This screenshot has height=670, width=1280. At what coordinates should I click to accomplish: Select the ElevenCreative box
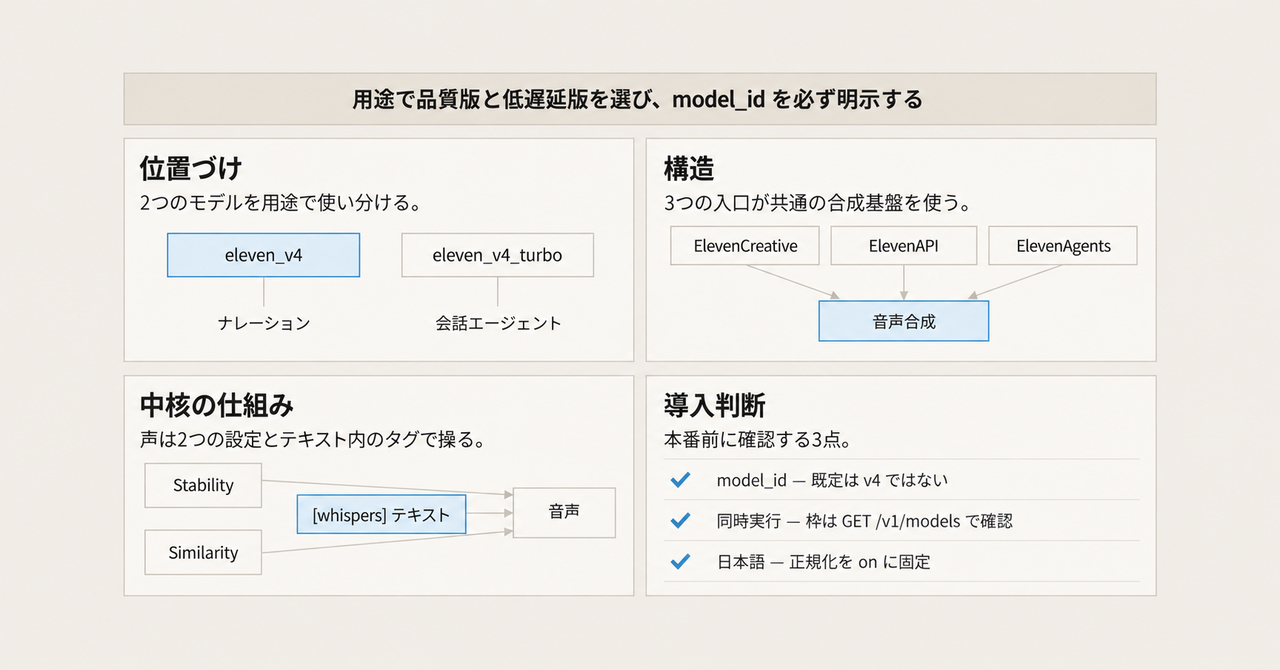[x=746, y=246]
